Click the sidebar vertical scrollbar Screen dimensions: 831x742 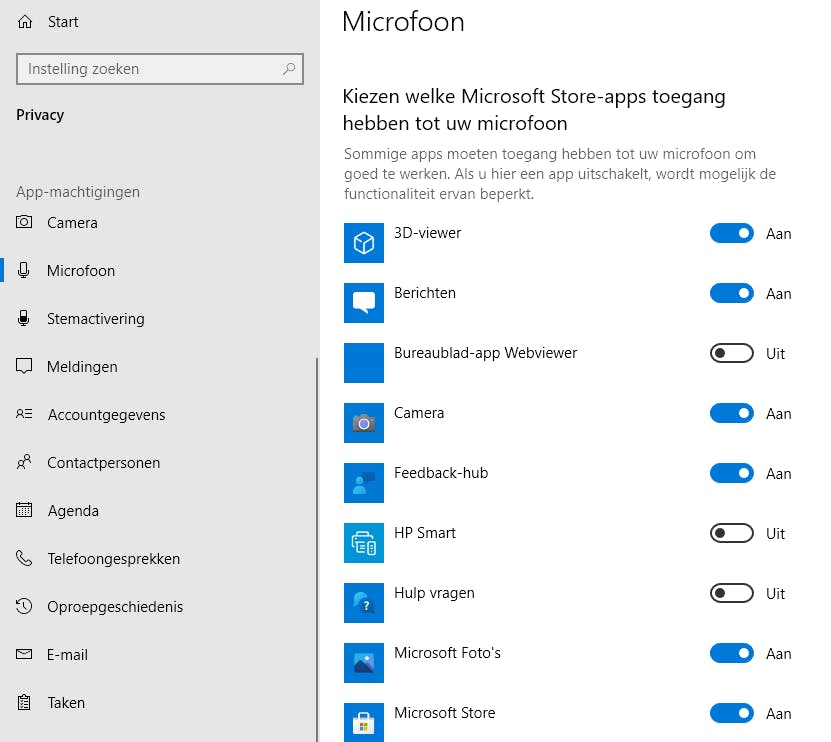(317, 549)
